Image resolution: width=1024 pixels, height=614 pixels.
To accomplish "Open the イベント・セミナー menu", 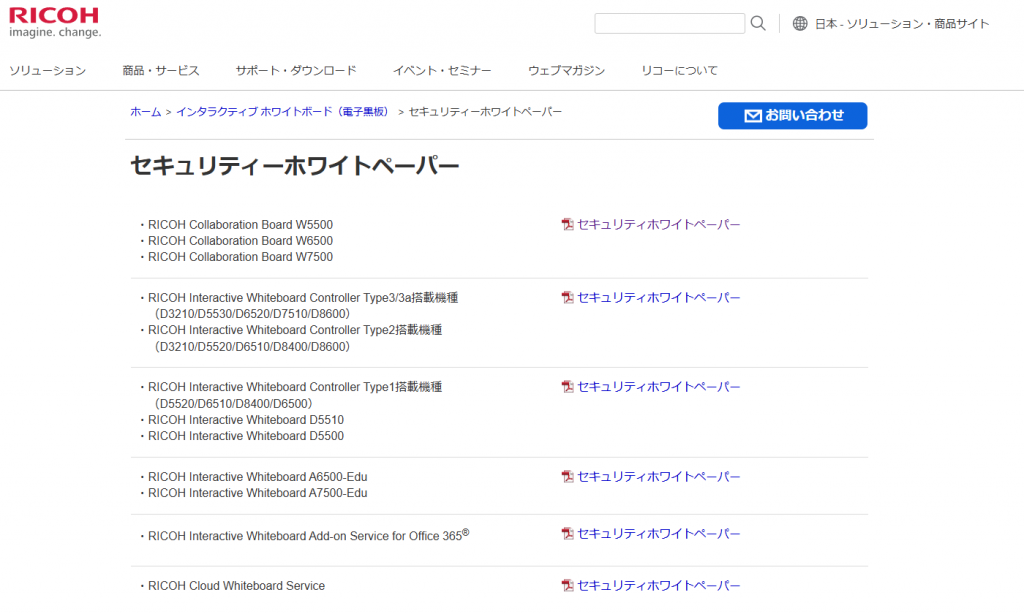I will point(442,71).
